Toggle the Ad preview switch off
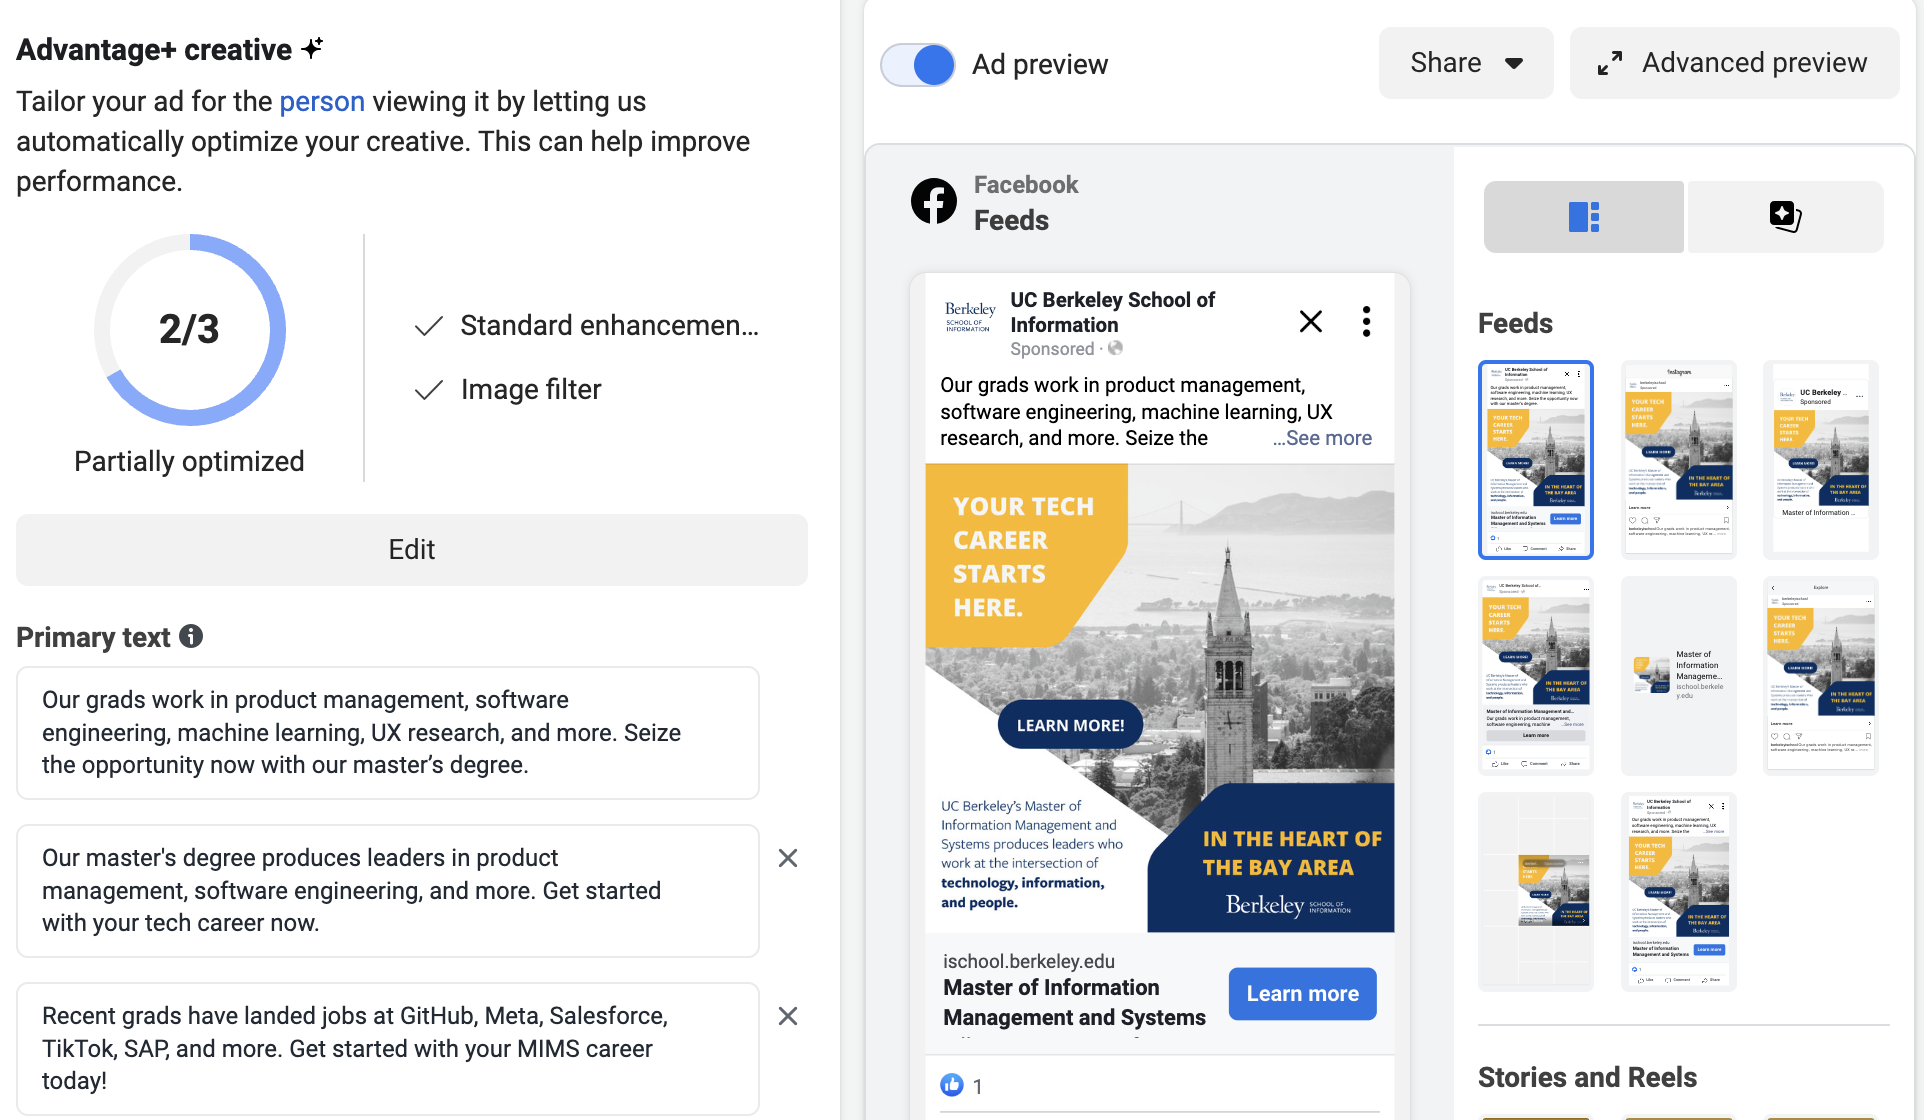Image resolution: width=1924 pixels, height=1120 pixels. pyautogui.click(x=918, y=65)
